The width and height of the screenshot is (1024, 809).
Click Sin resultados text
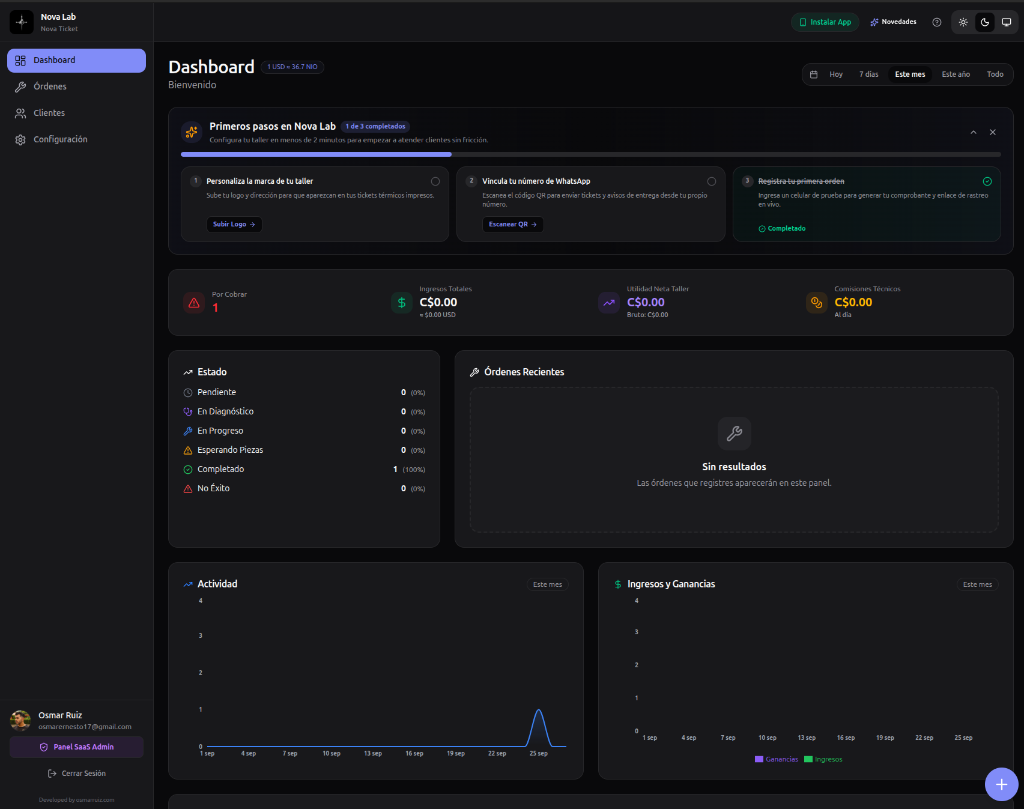734,467
